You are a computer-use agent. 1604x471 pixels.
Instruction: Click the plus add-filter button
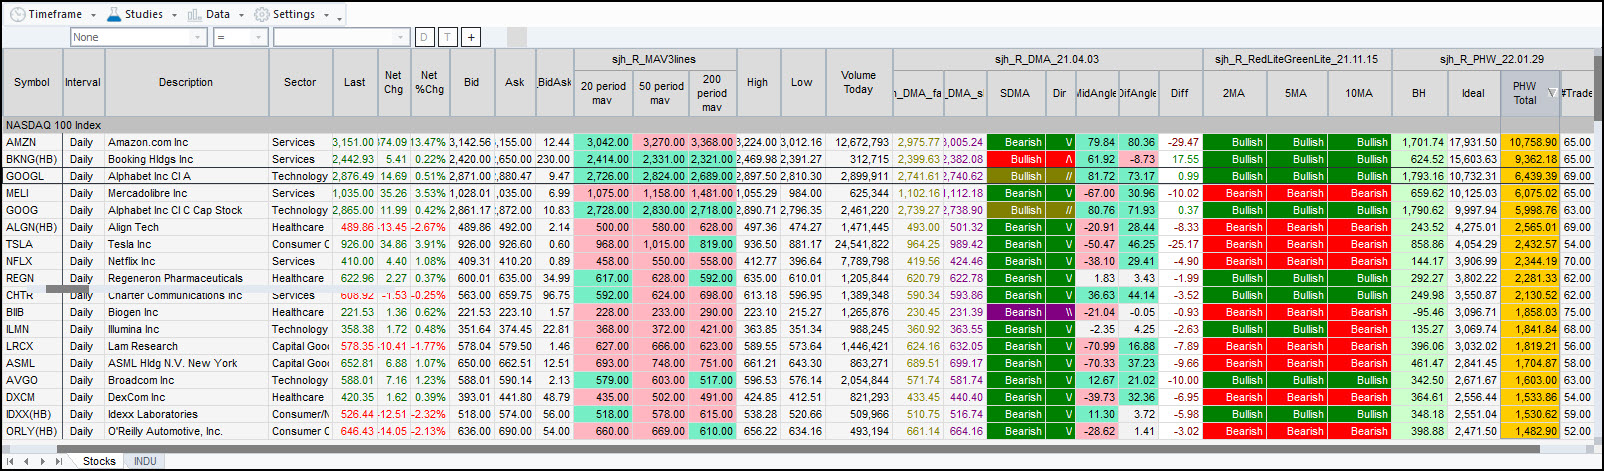click(x=471, y=37)
